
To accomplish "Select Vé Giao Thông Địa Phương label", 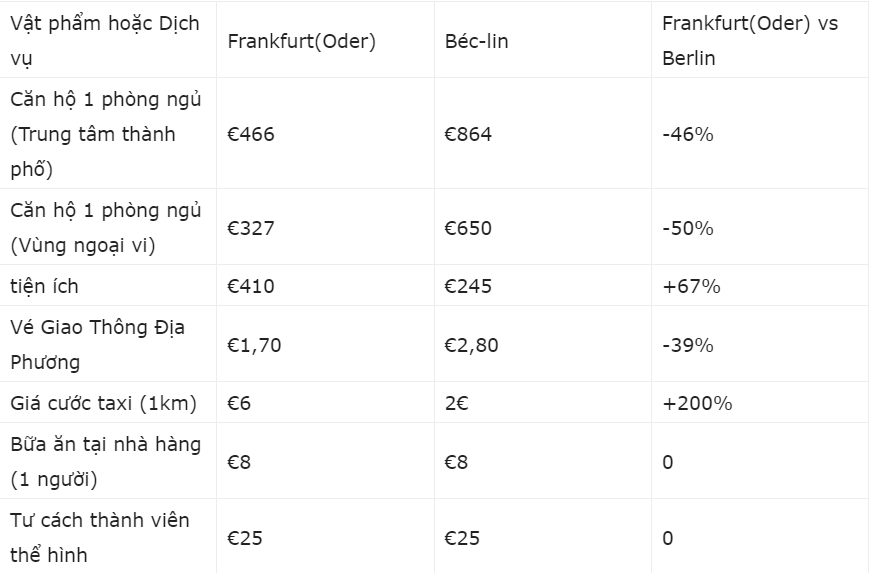I will click(97, 344).
